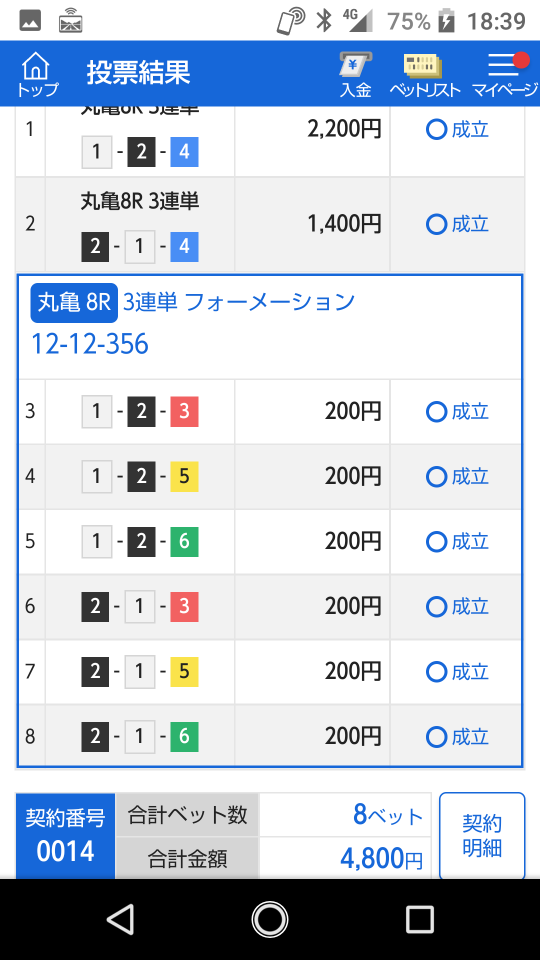Open the 契約明細 button
540x960 pixels.
(482, 836)
